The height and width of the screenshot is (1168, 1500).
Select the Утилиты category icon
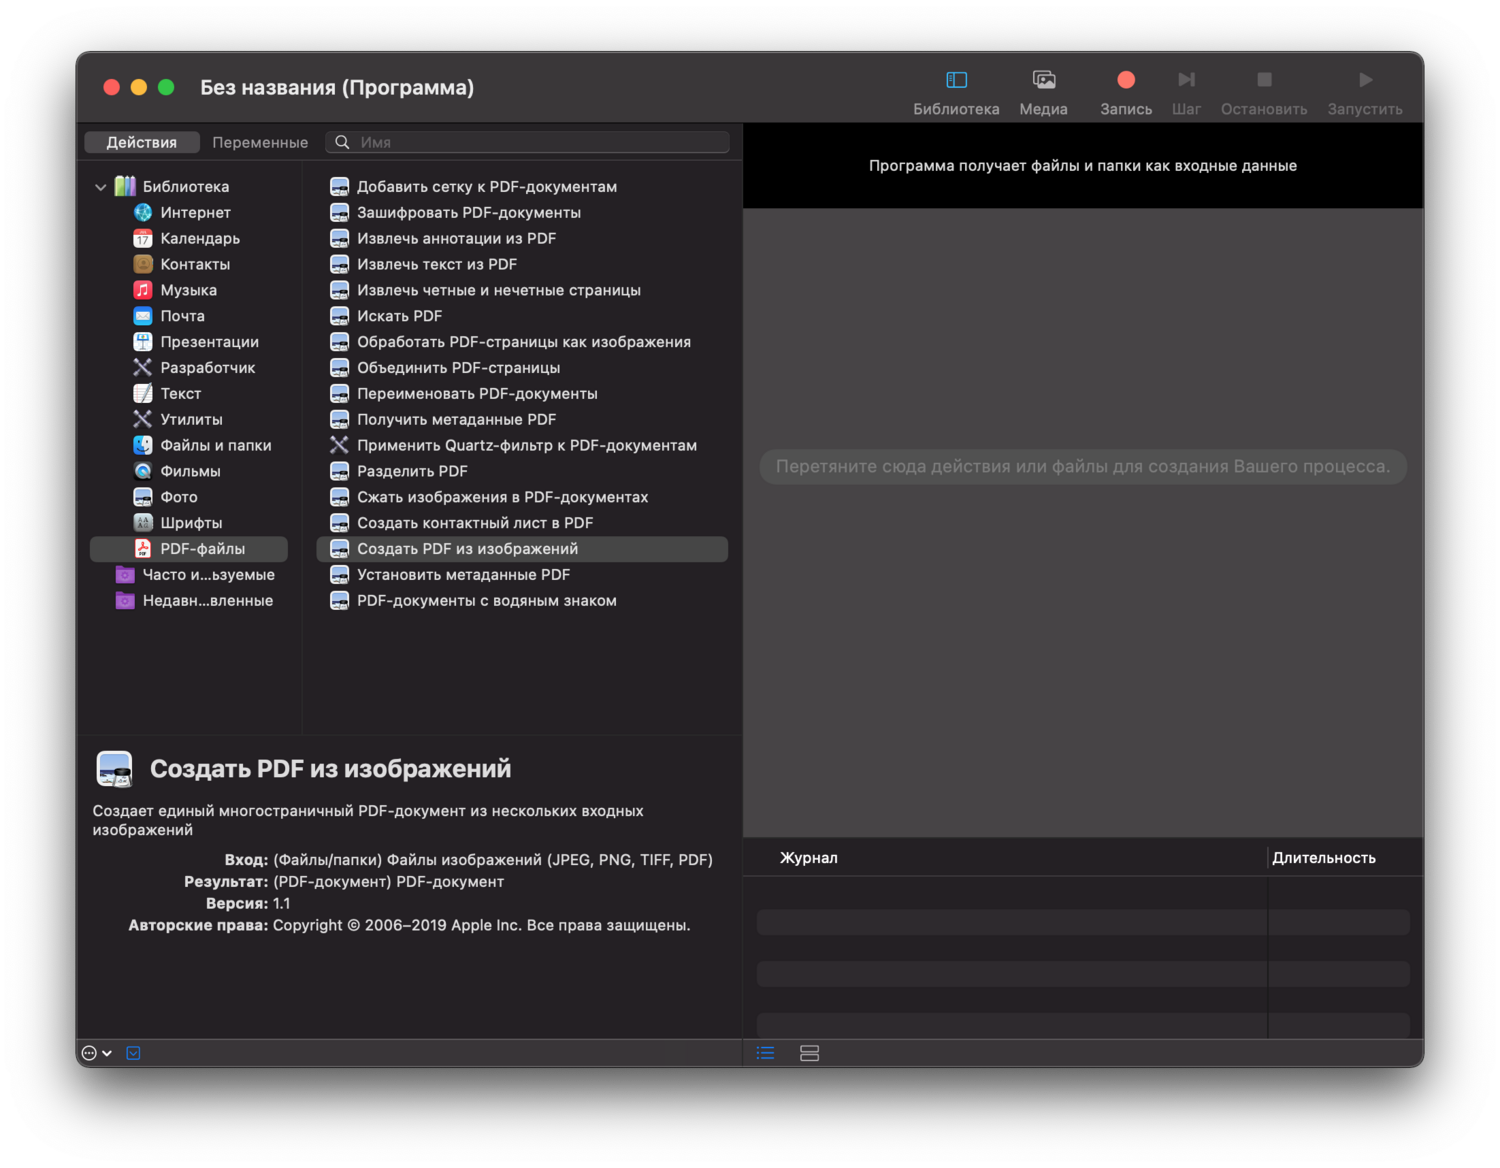[x=143, y=420]
